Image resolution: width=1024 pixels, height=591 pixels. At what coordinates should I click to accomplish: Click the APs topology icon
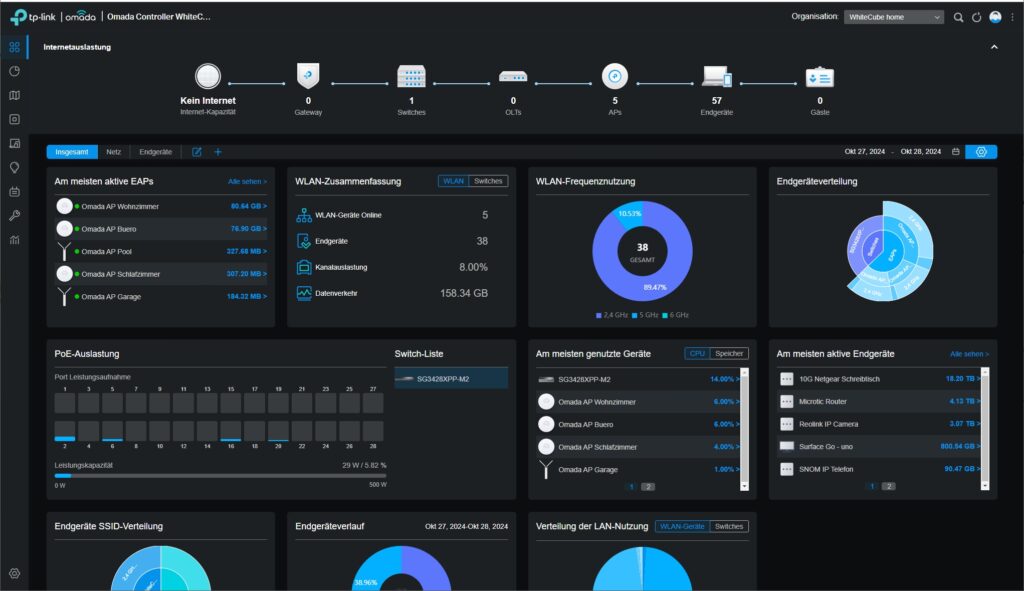pyautogui.click(x=615, y=76)
